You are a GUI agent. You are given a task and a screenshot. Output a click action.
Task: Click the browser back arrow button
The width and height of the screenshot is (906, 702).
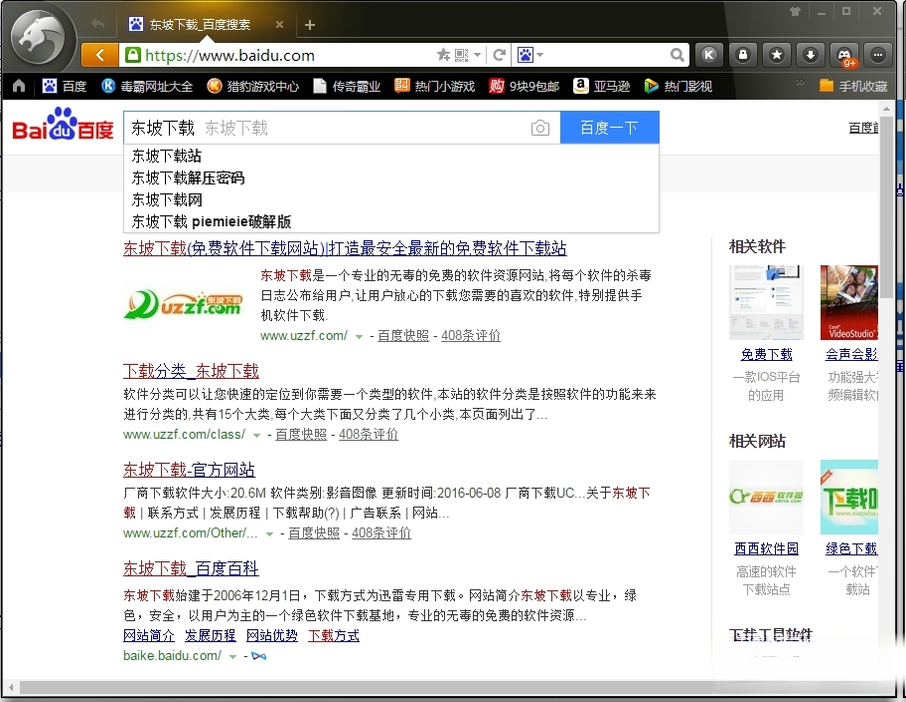99,55
